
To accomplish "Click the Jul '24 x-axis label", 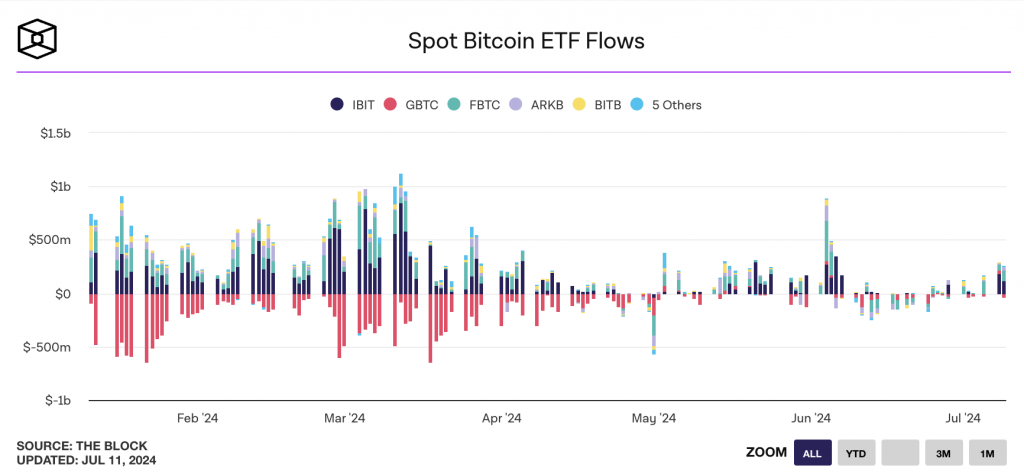I will pyautogui.click(x=963, y=418).
